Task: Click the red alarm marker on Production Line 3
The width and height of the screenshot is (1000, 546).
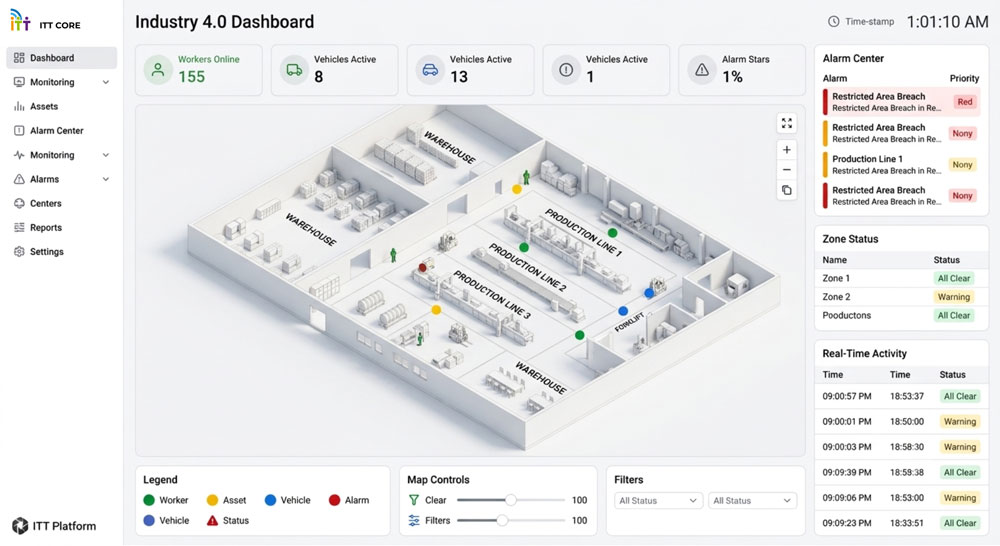Action: (x=422, y=267)
